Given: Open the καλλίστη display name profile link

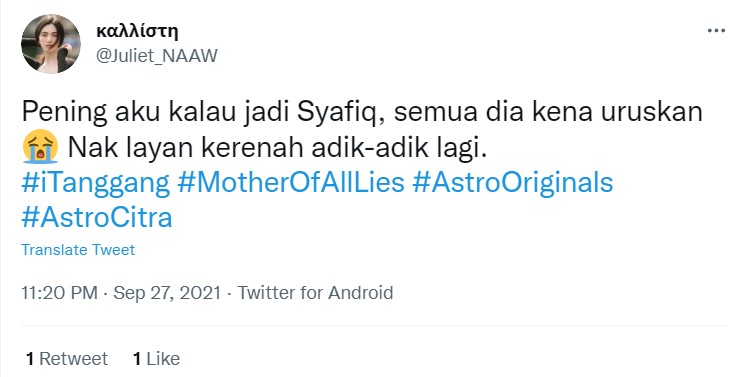Looking at the screenshot, I should (x=137, y=31).
